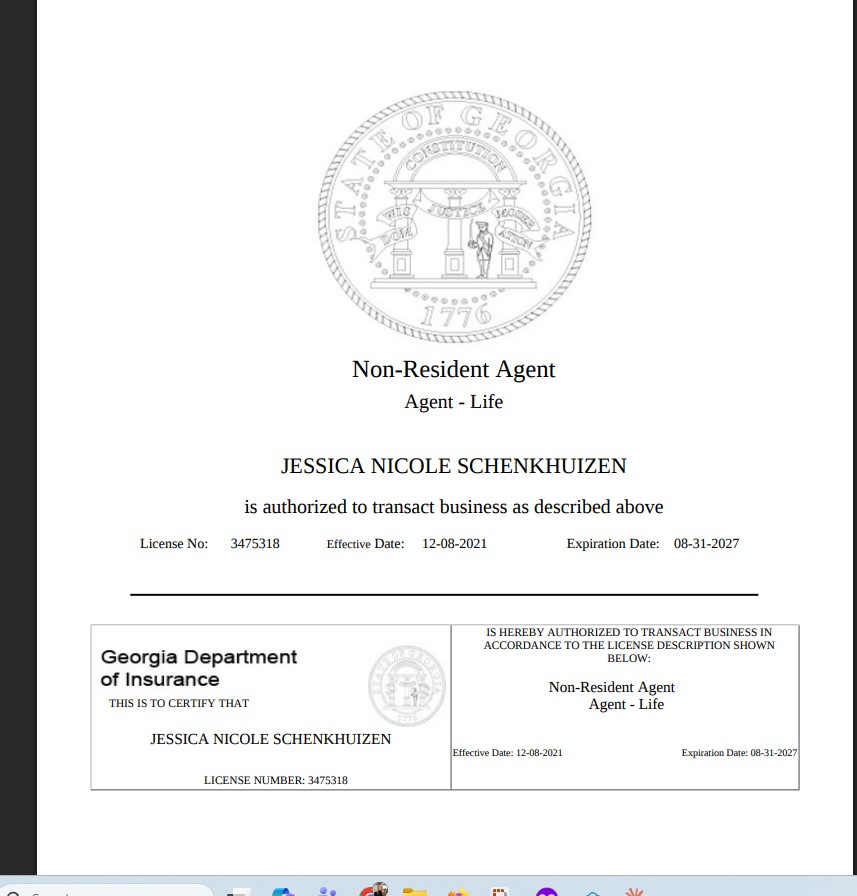
Task: Open Google Chrome from the taskbar
Action: coord(374,890)
